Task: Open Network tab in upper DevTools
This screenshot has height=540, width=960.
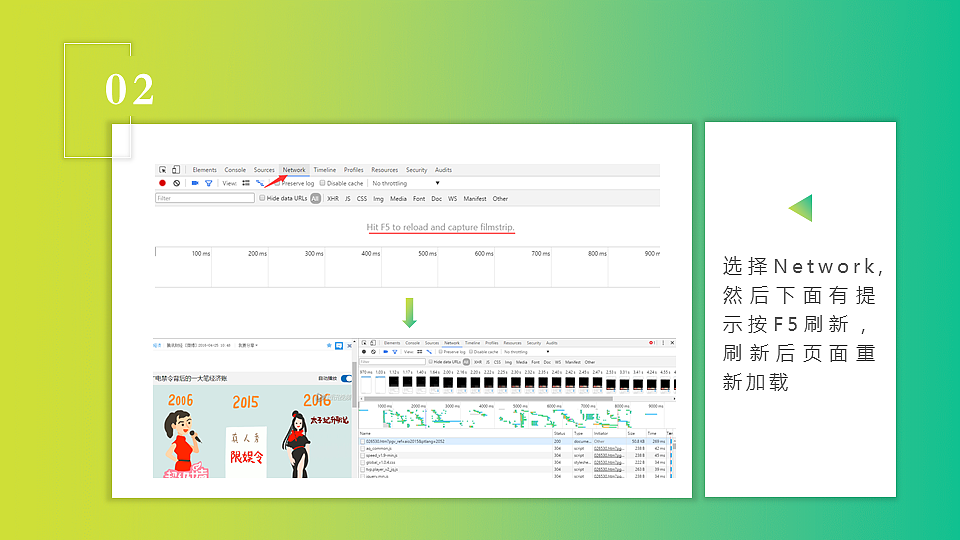Action: [294, 170]
